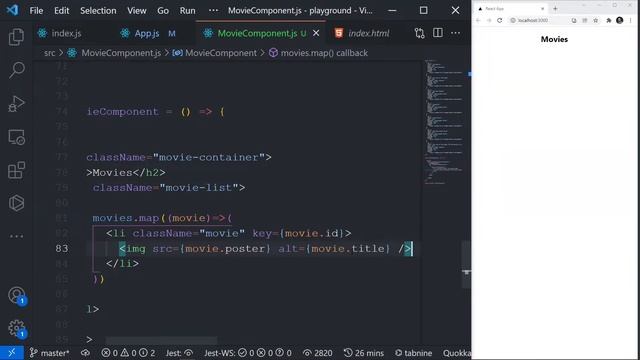Open the browser profile avatar
This screenshot has width=640, height=360.
[620, 20]
